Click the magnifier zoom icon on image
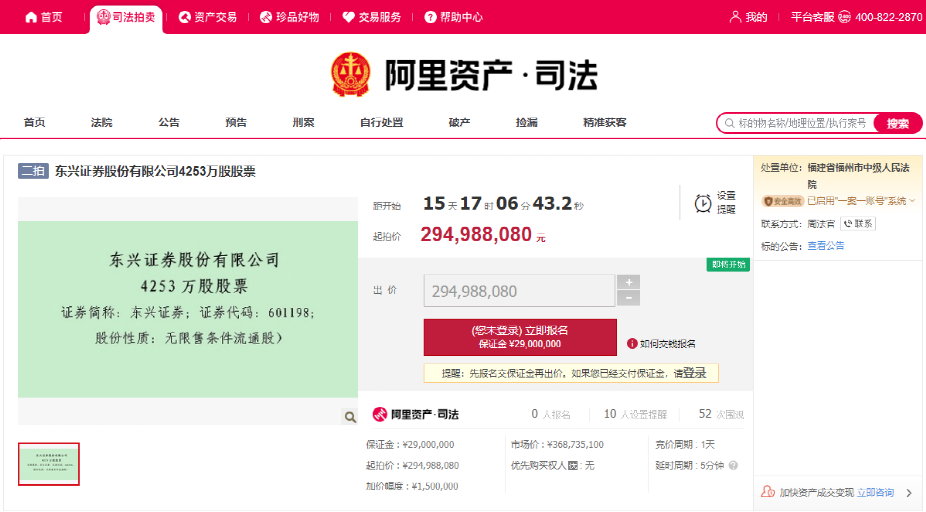The height and width of the screenshot is (512, 926). (350, 417)
